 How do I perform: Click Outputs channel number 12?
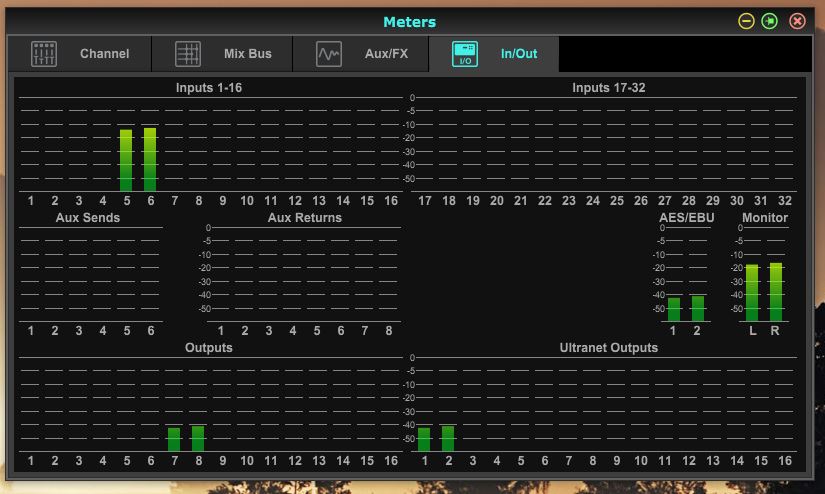pos(295,461)
